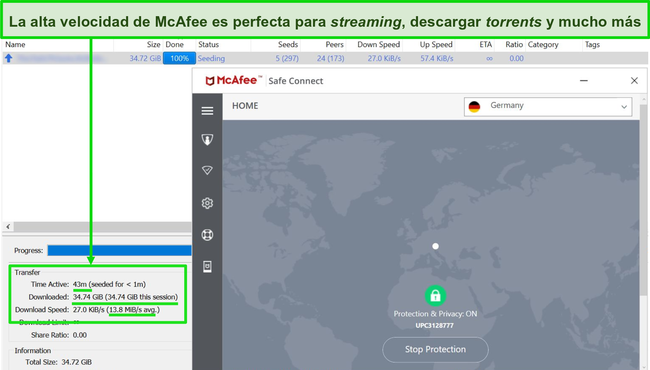650x370 pixels.
Task: Open the Wi-Fi shield icon in sidebar
Action: click(207, 170)
